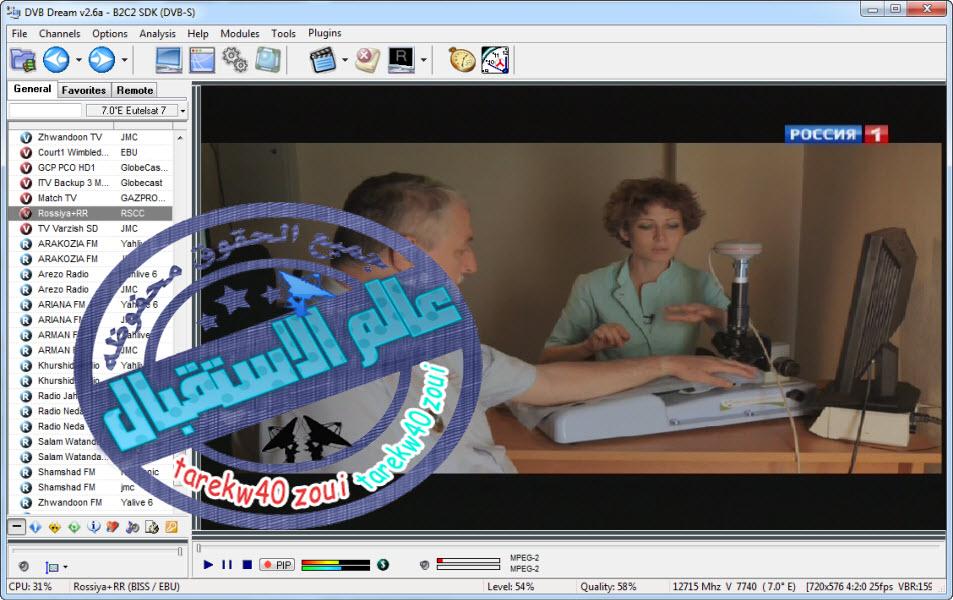The width and height of the screenshot is (953, 600).
Task: Click the gray shield icon beside MPEG-2 bars
Action: [424, 565]
